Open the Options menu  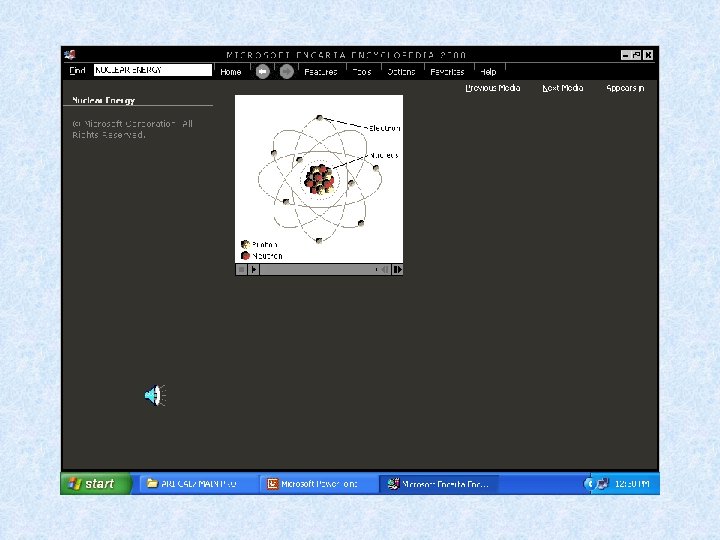tap(401, 72)
